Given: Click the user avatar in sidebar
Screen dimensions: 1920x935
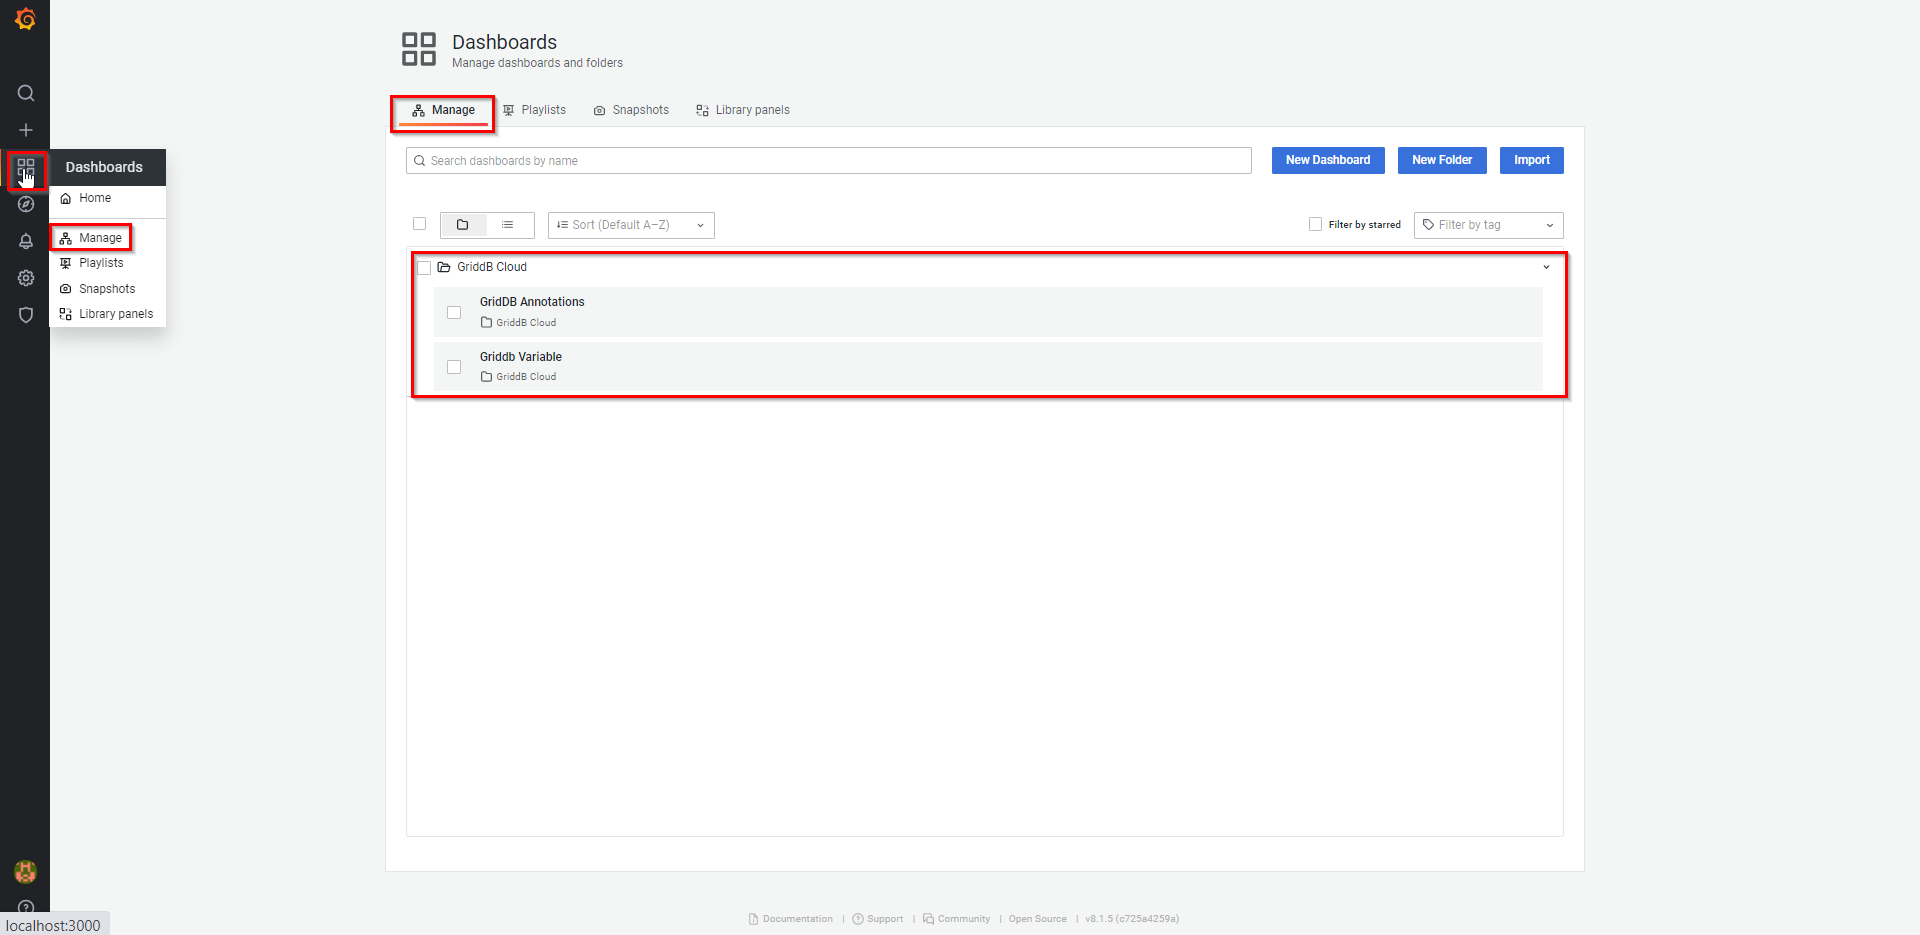Looking at the screenshot, I should tap(26, 871).
